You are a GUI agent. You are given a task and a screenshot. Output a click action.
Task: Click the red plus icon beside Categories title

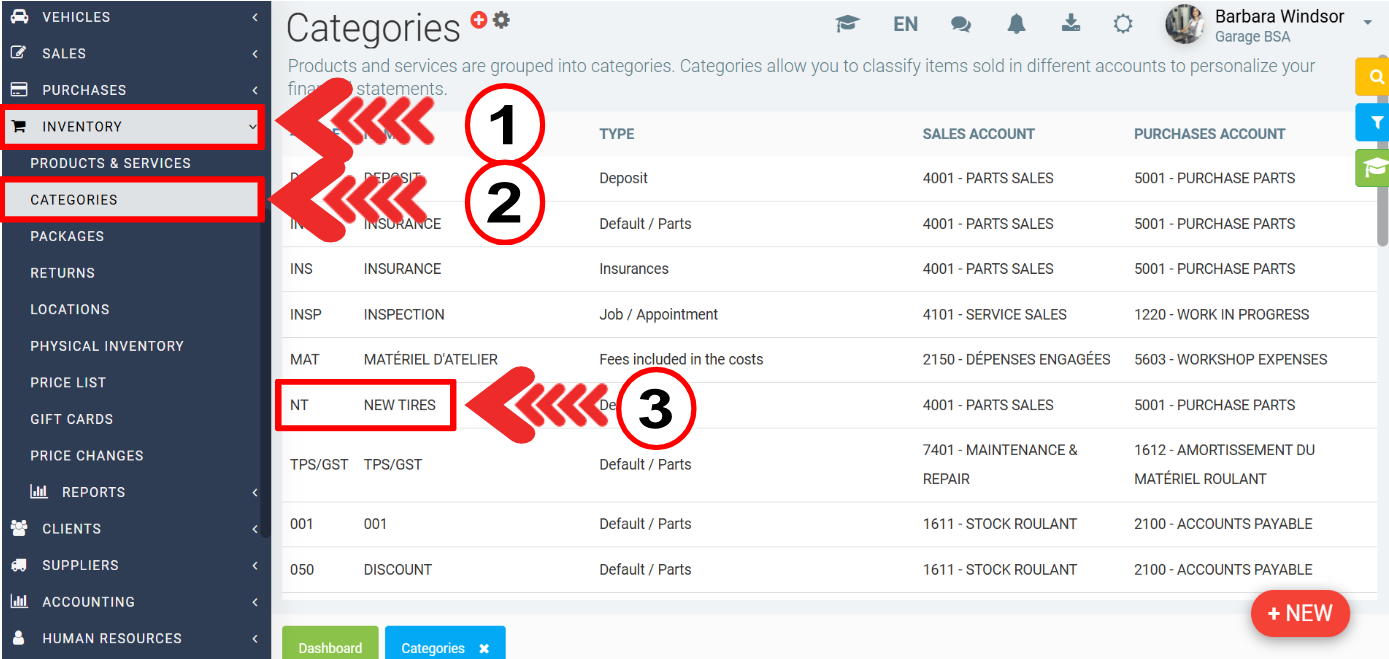coord(479,19)
